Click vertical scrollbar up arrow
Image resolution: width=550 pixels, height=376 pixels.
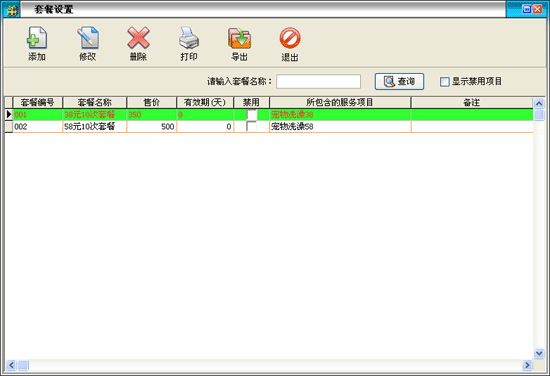point(539,103)
